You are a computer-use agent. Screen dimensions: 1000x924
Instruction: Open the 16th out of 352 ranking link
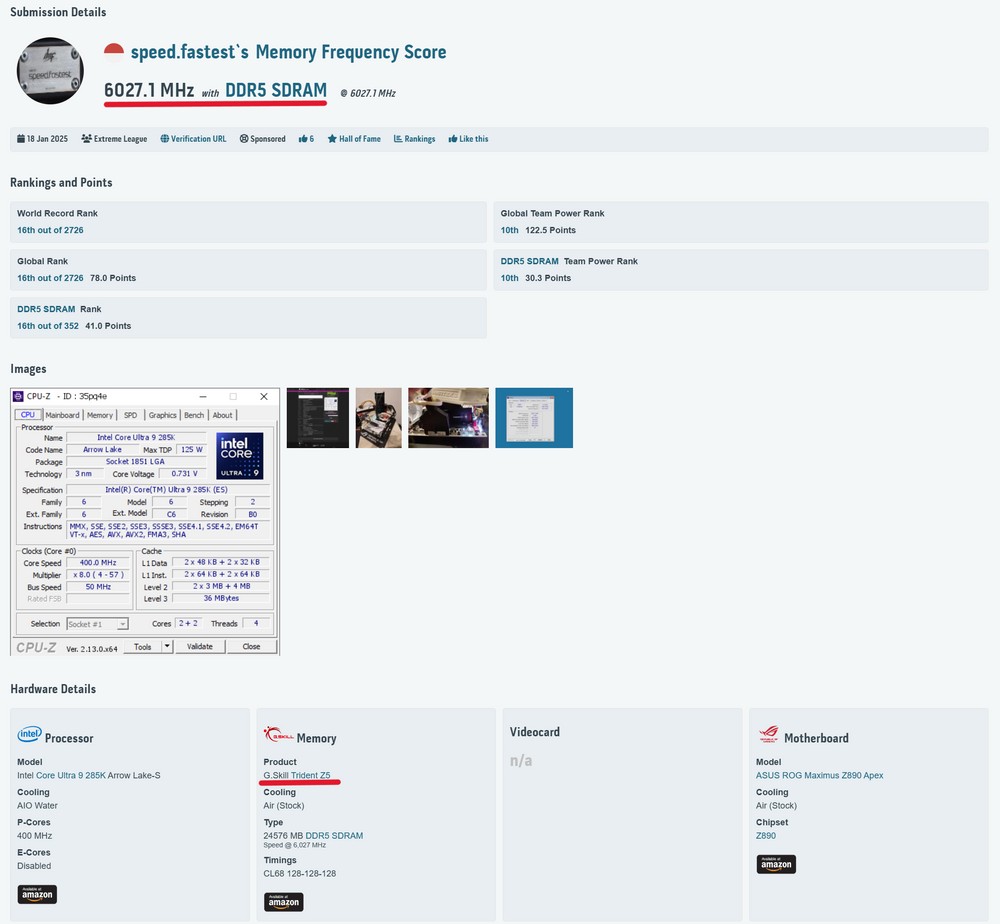[x=48, y=326]
